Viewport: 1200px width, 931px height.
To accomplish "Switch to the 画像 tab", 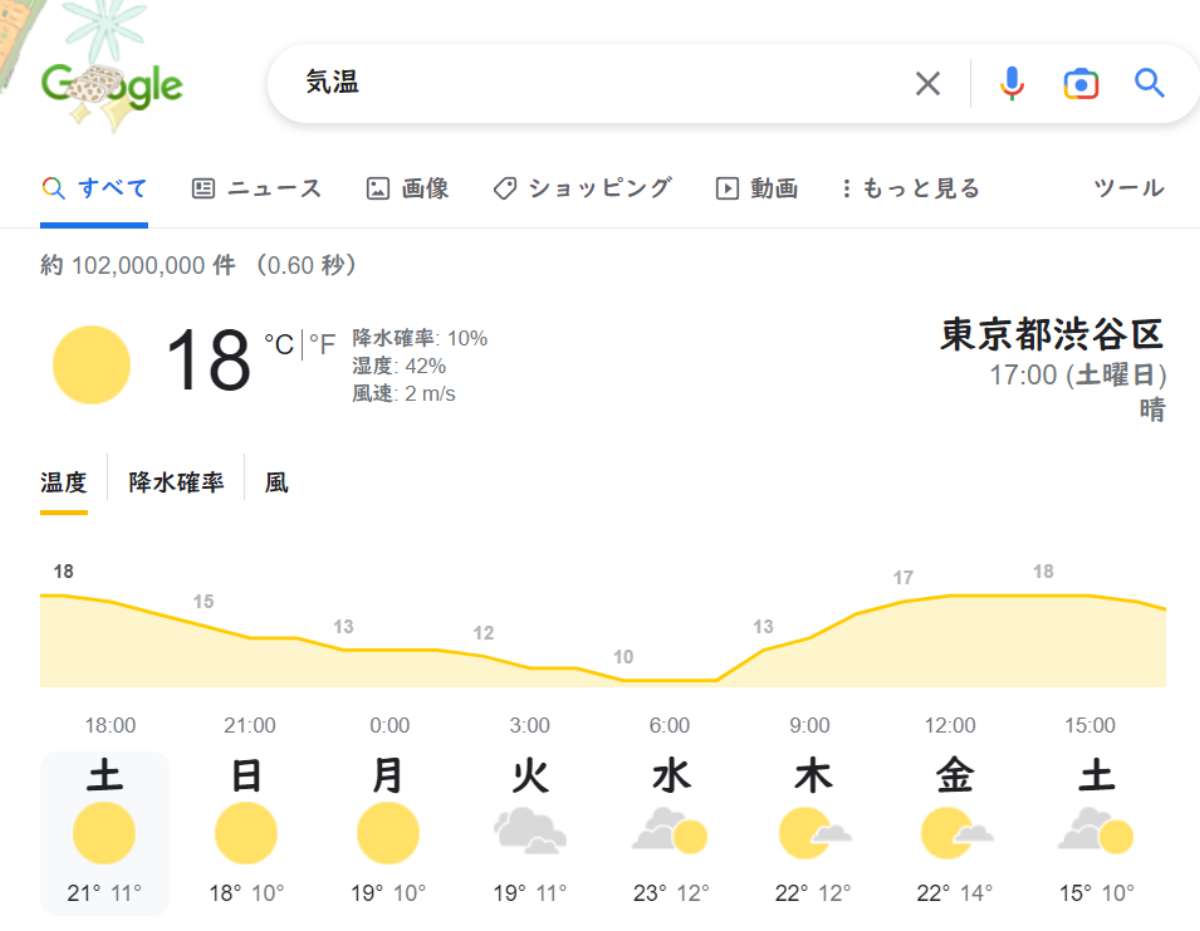I will click(x=408, y=188).
